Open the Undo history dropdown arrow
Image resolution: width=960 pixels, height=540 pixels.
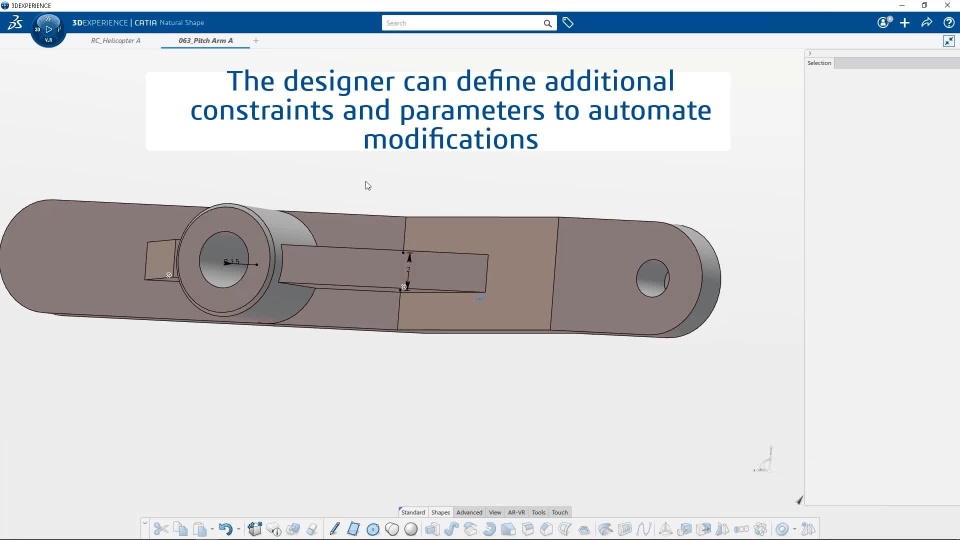point(238,529)
